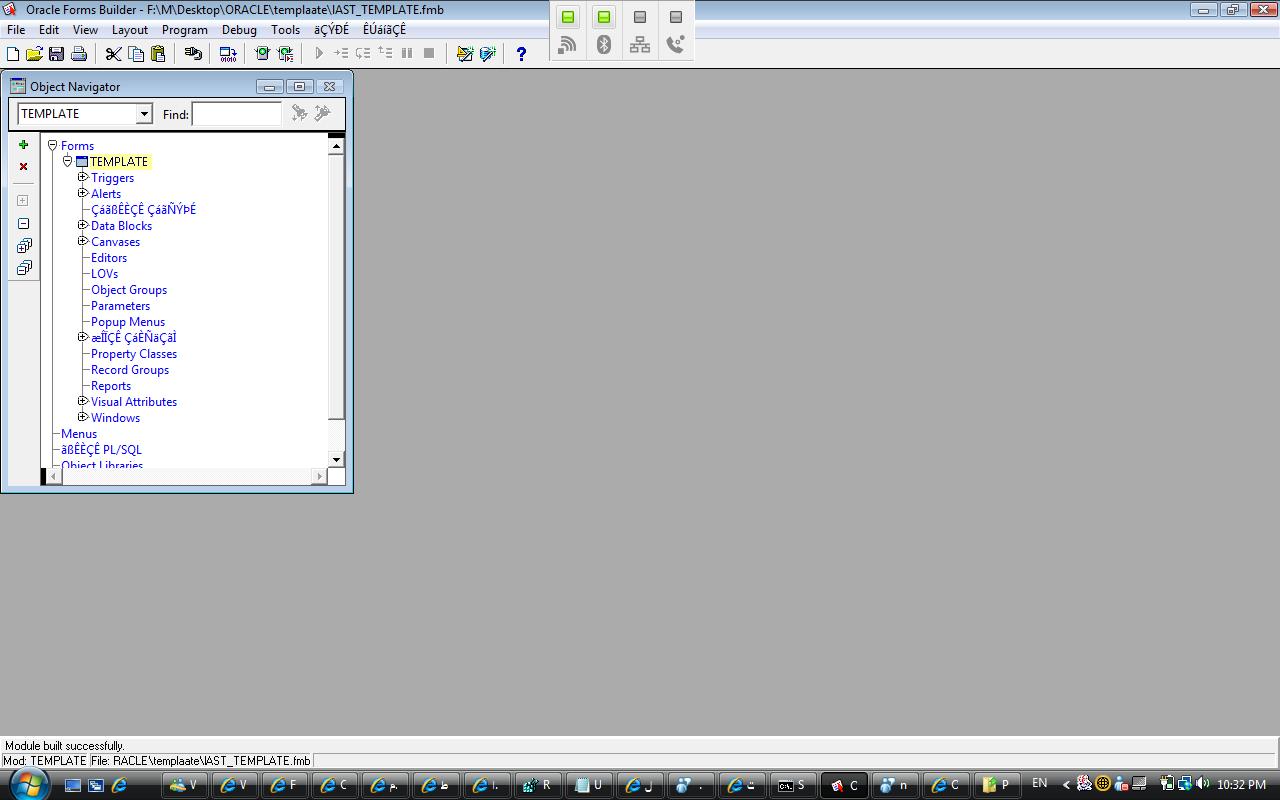Click the Expand All nodes icon

(x=24, y=246)
